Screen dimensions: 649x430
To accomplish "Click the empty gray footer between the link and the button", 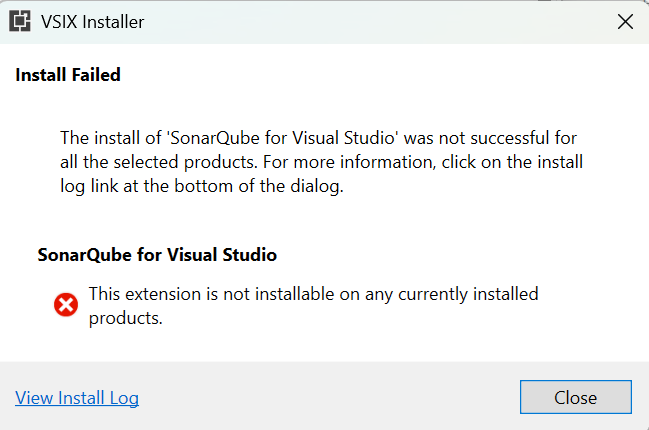I will click(329, 397).
